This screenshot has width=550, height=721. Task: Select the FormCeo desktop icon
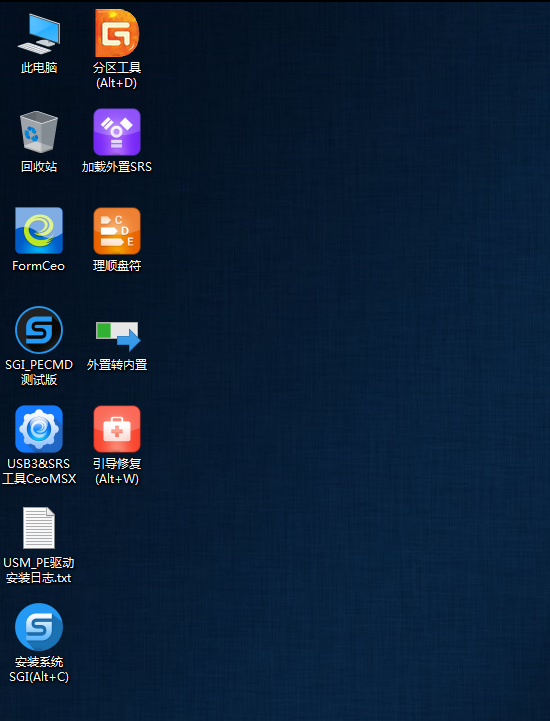[x=39, y=230]
